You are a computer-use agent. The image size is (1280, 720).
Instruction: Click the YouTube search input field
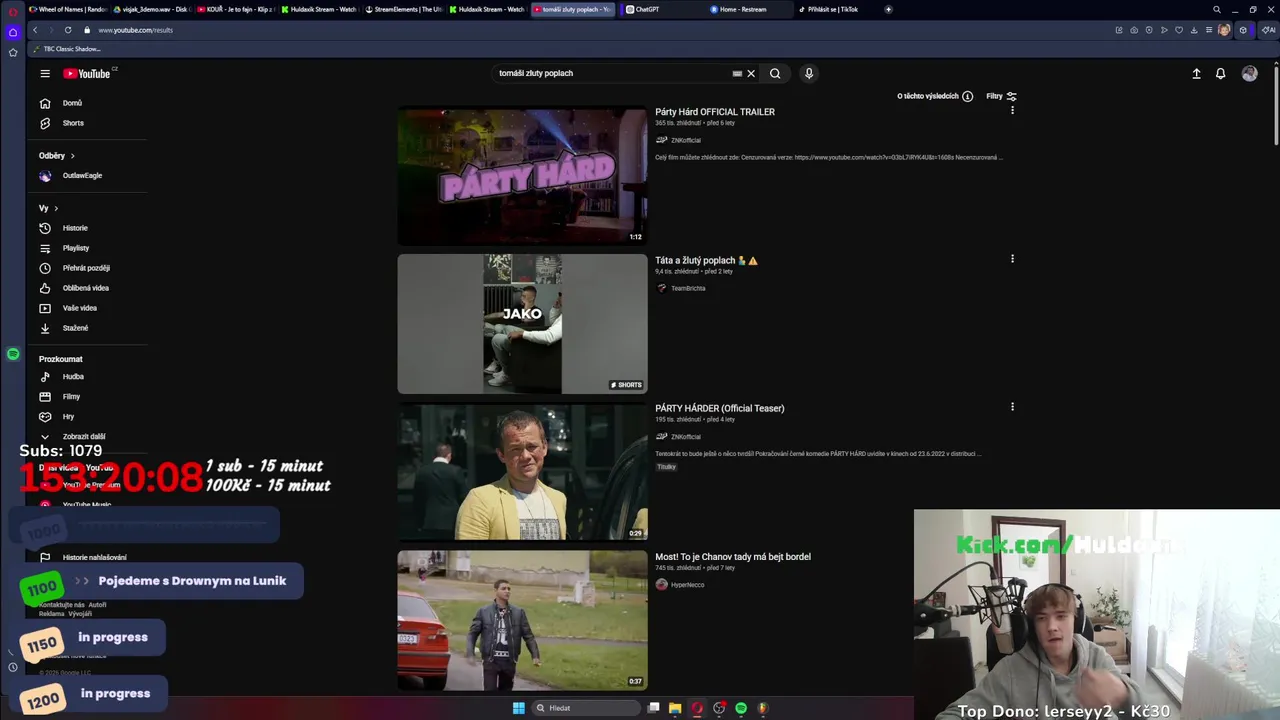(610, 73)
